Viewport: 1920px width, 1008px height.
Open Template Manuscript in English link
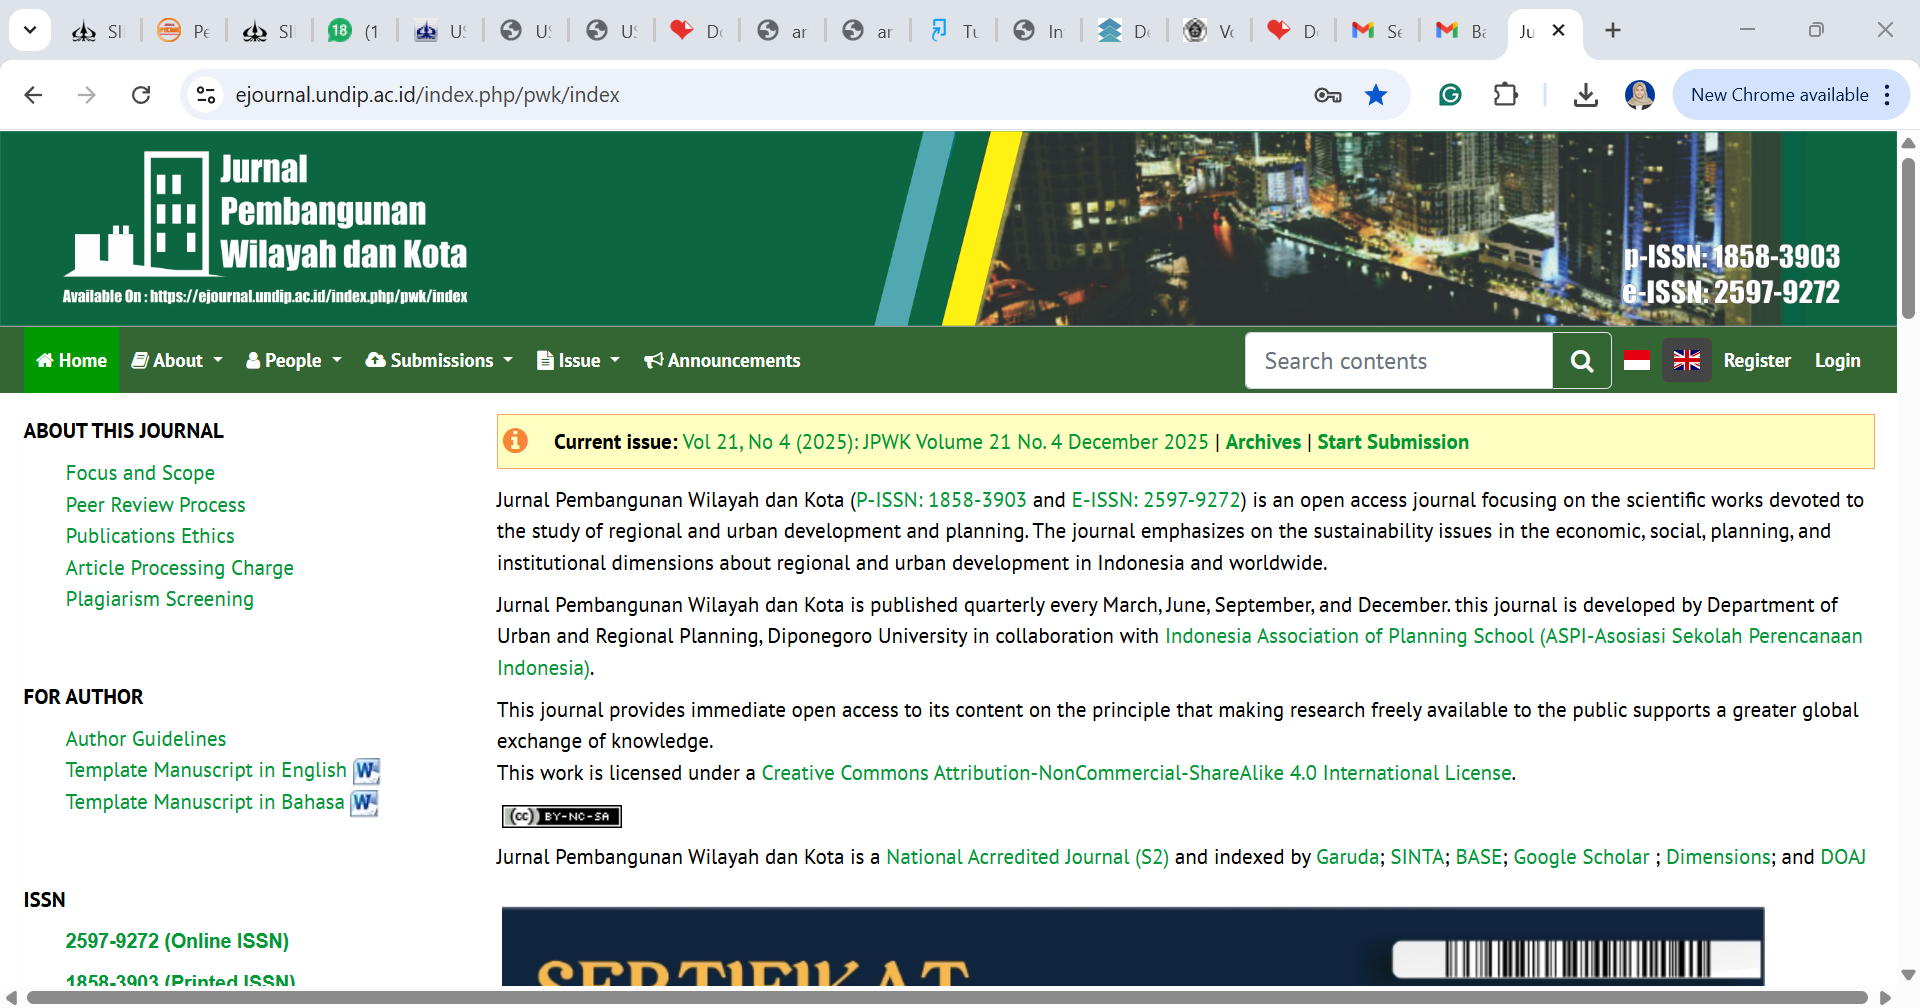(206, 770)
